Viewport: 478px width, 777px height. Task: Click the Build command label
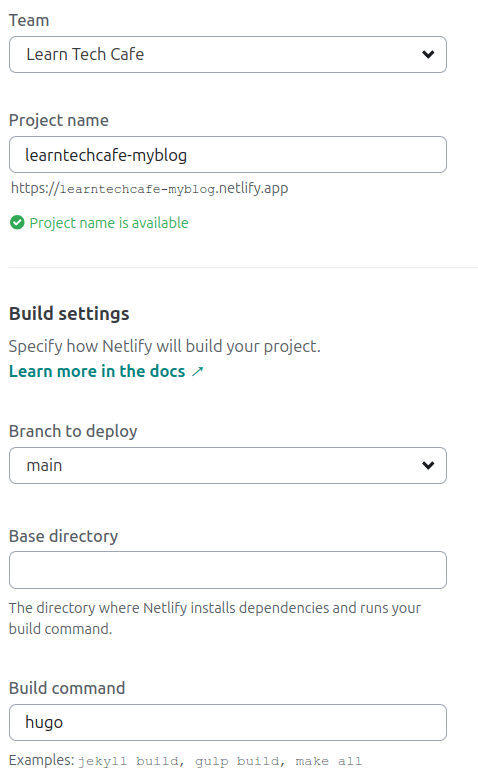67,688
